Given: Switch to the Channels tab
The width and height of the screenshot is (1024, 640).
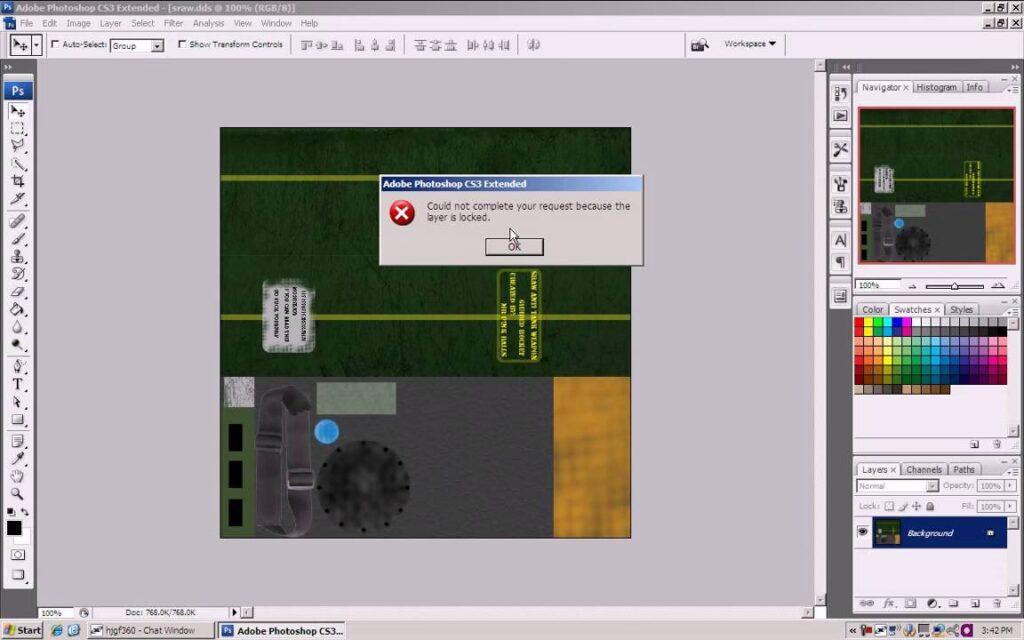Looking at the screenshot, I should click(923, 469).
